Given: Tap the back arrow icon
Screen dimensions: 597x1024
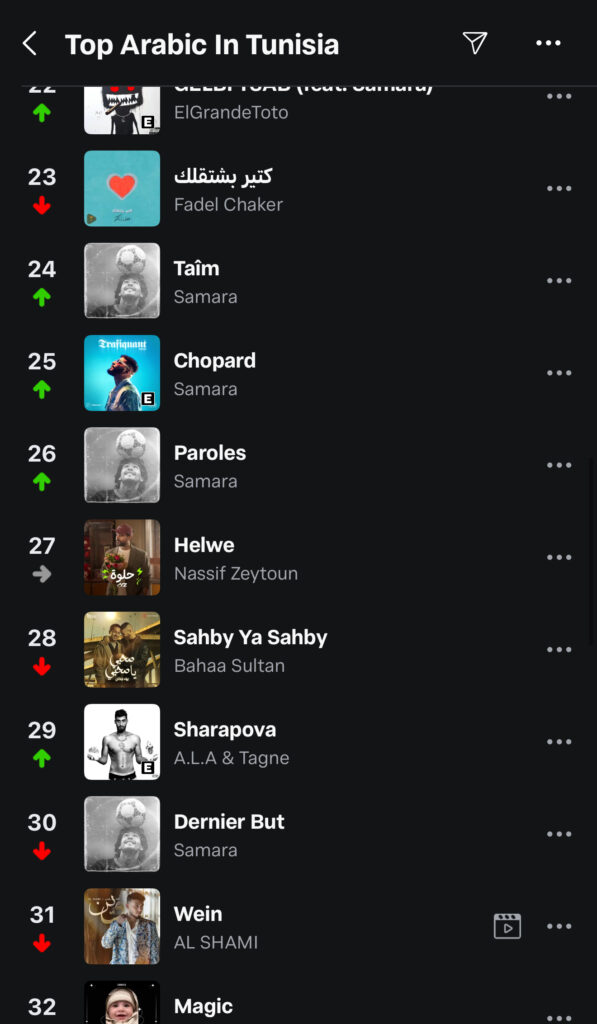Looking at the screenshot, I should tap(29, 44).
